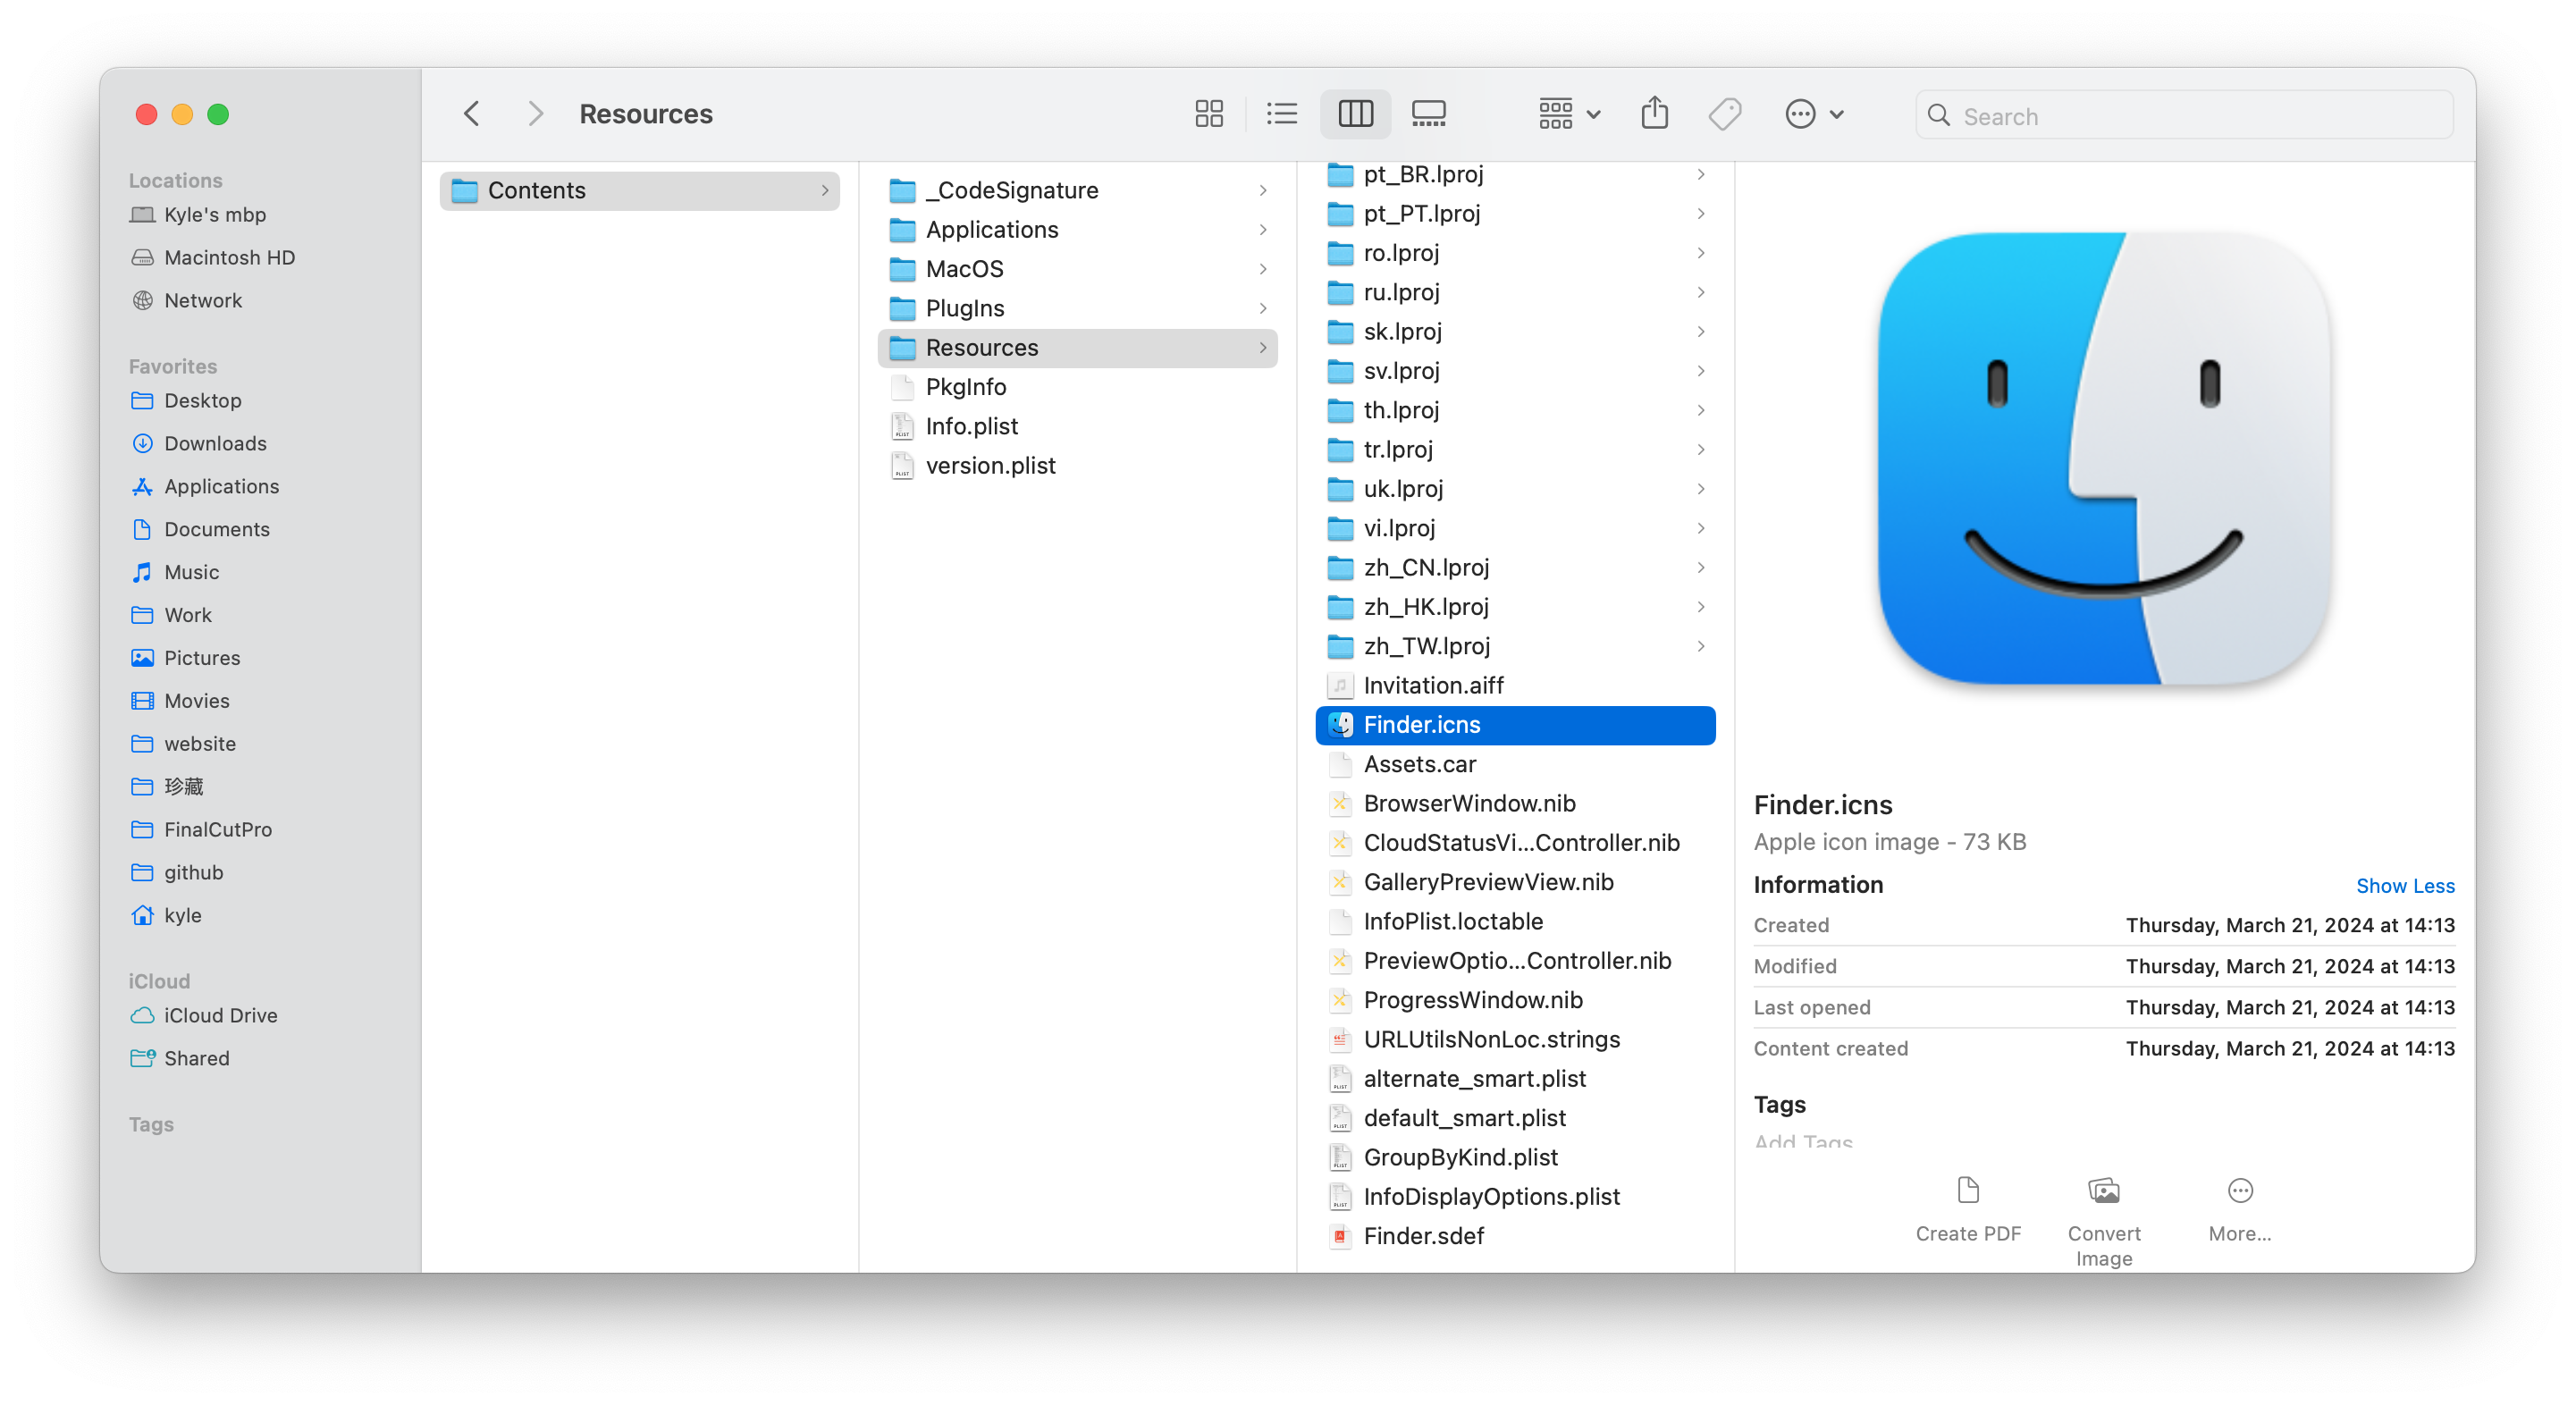Viewport: 2576px width, 1405px height.
Task: Select the Assets.car file
Action: point(1419,764)
